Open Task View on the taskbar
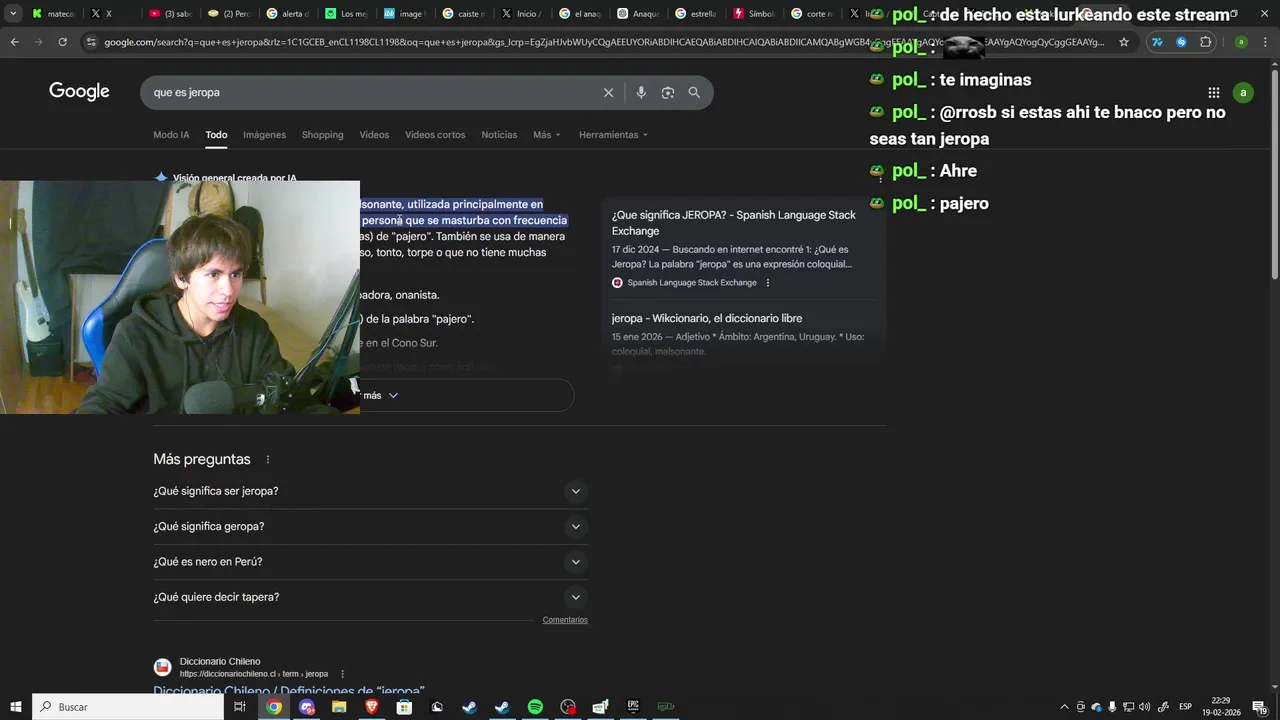 tap(240, 707)
